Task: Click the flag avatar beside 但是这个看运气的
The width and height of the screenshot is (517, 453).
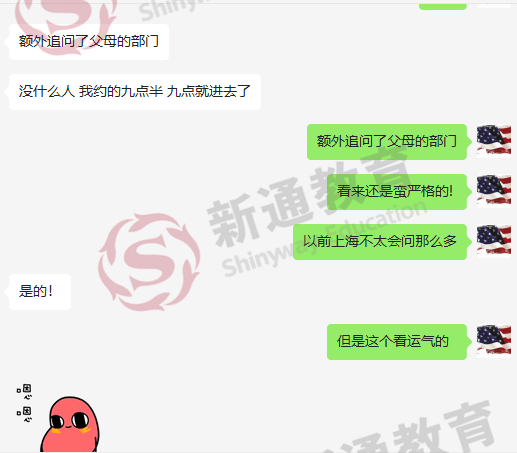Action: [494, 341]
